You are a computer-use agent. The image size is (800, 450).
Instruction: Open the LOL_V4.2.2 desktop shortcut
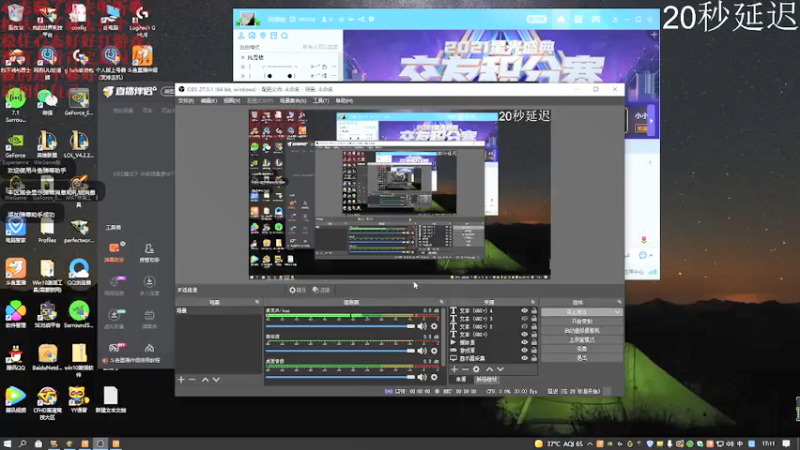[x=79, y=144]
